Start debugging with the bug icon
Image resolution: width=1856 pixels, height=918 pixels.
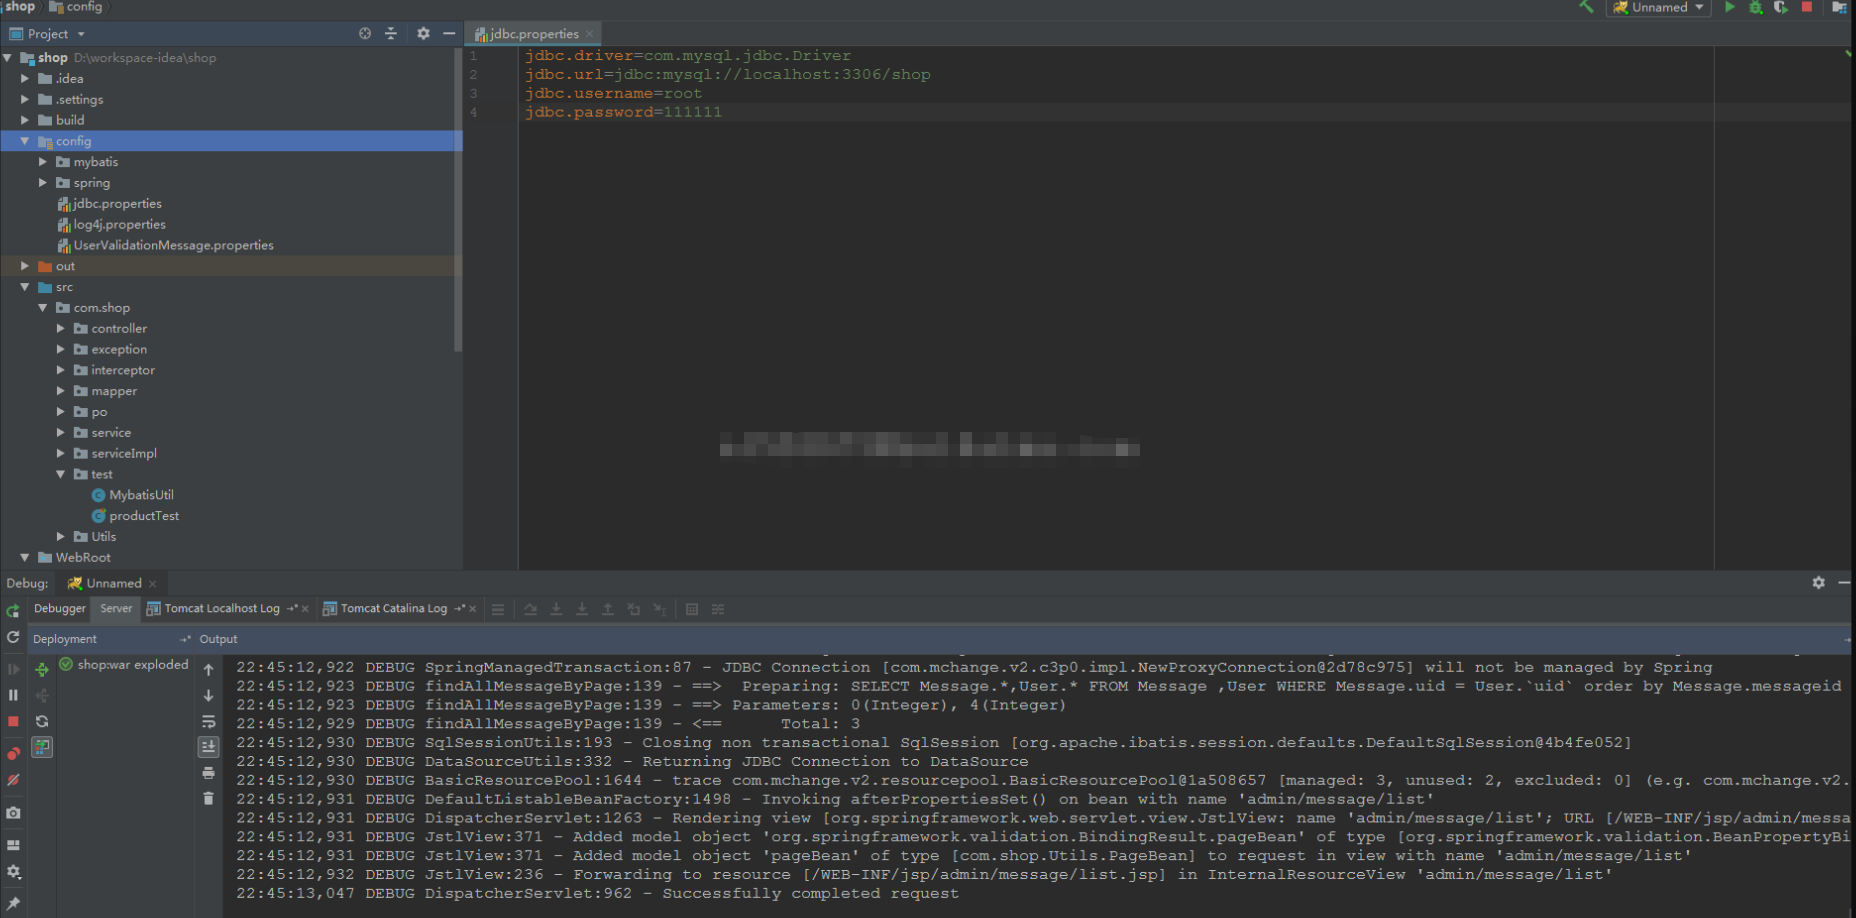(x=1755, y=7)
